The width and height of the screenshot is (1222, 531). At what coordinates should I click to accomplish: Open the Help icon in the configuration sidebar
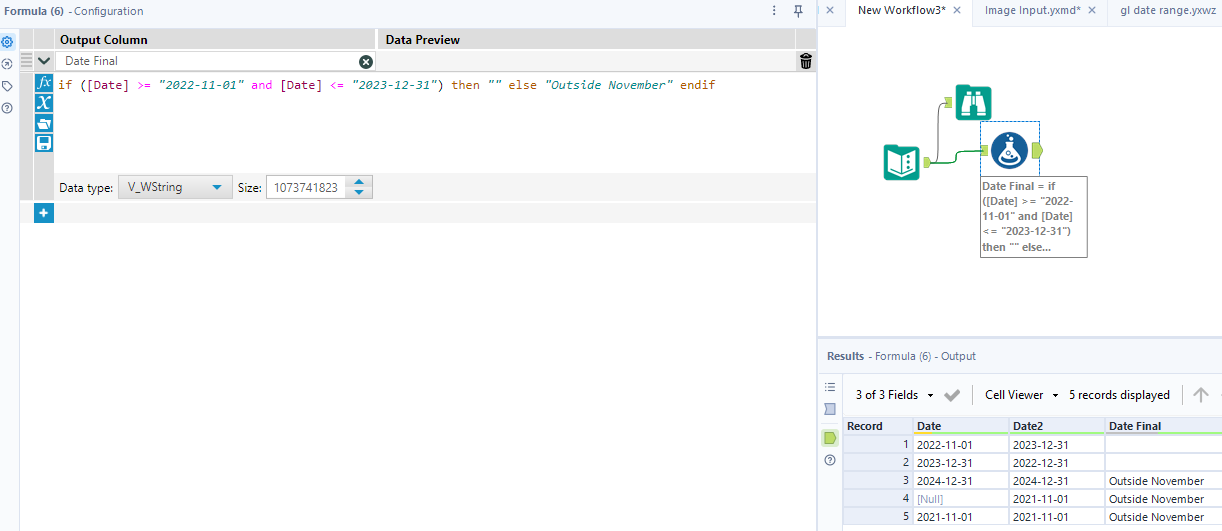[x=7, y=108]
